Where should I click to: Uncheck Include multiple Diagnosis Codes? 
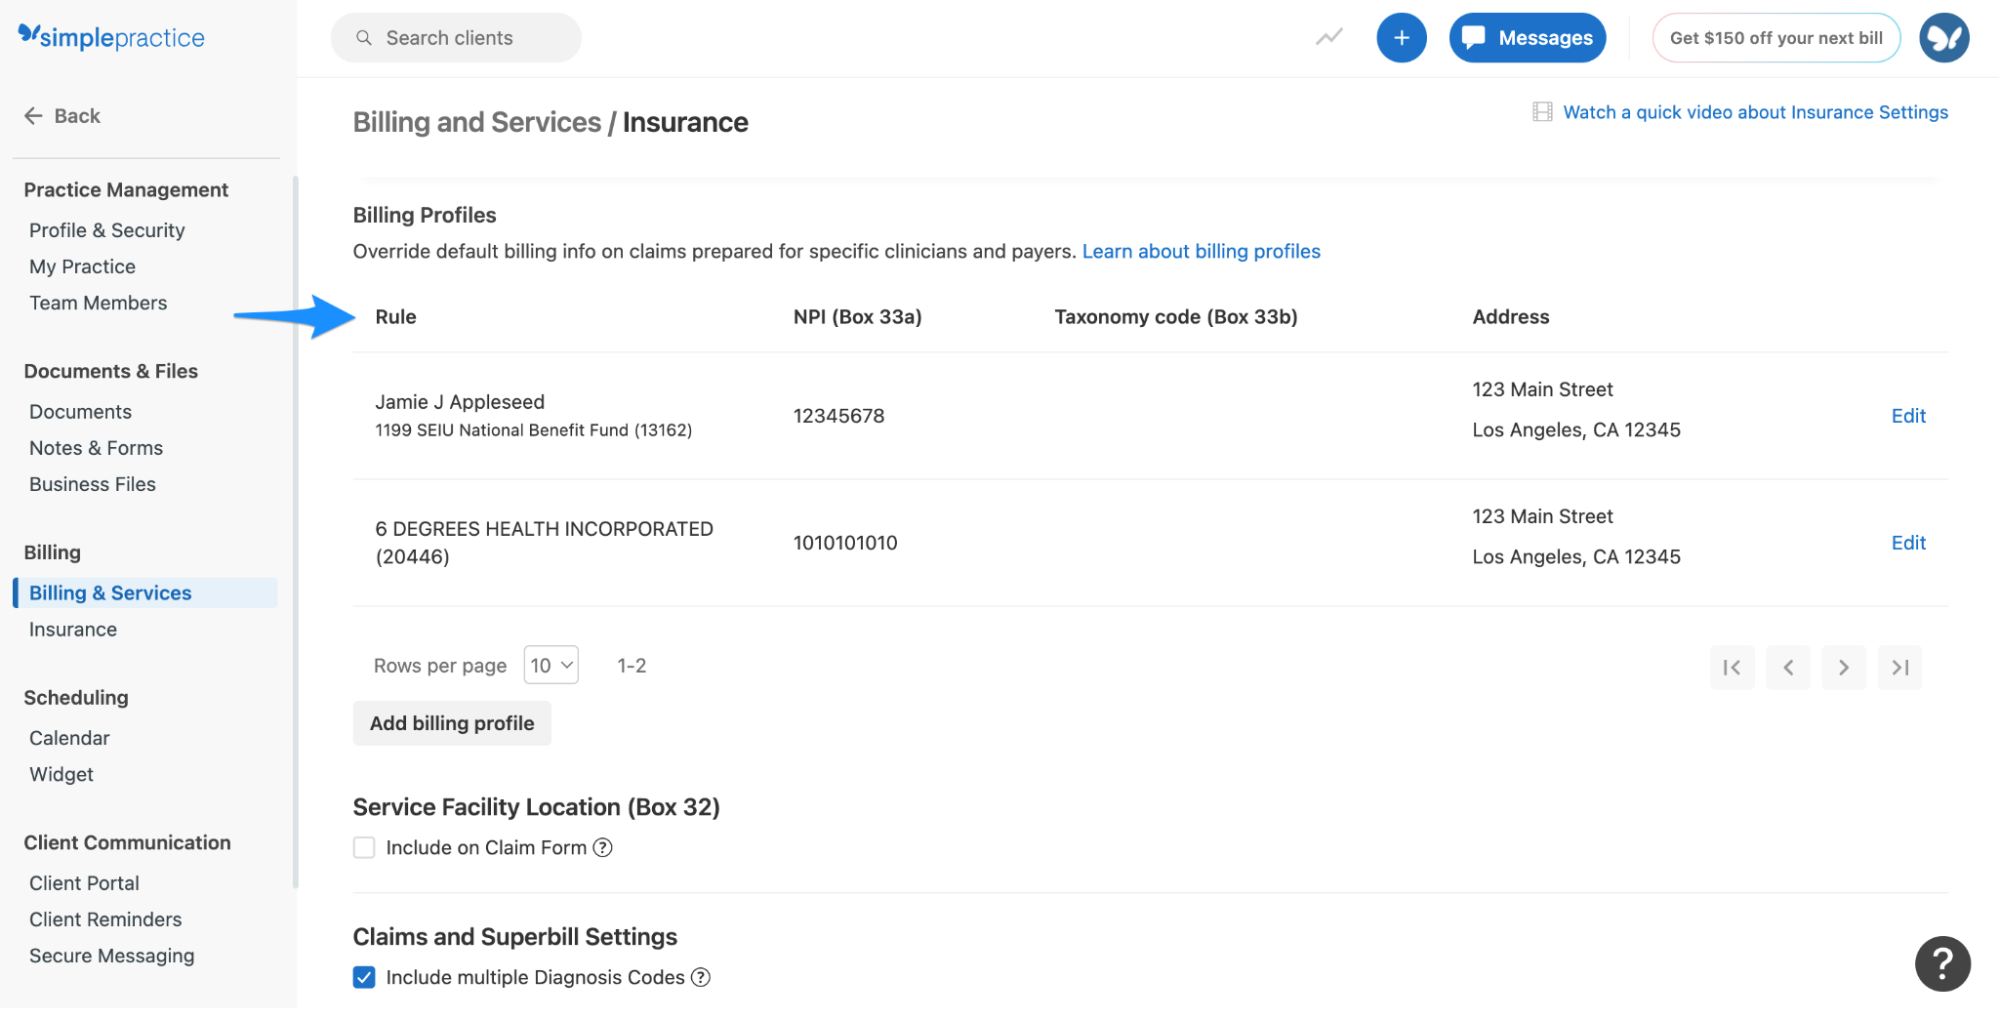[x=364, y=977]
